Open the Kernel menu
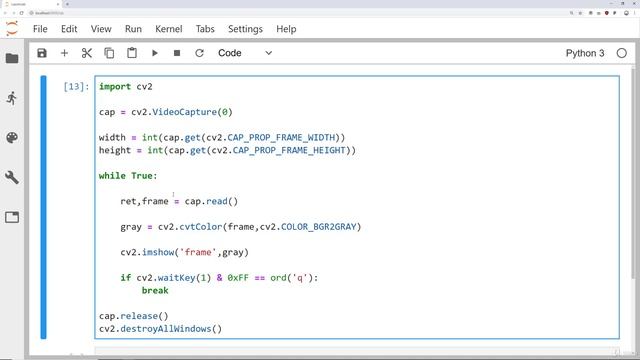640x360 pixels. (x=169, y=29)
